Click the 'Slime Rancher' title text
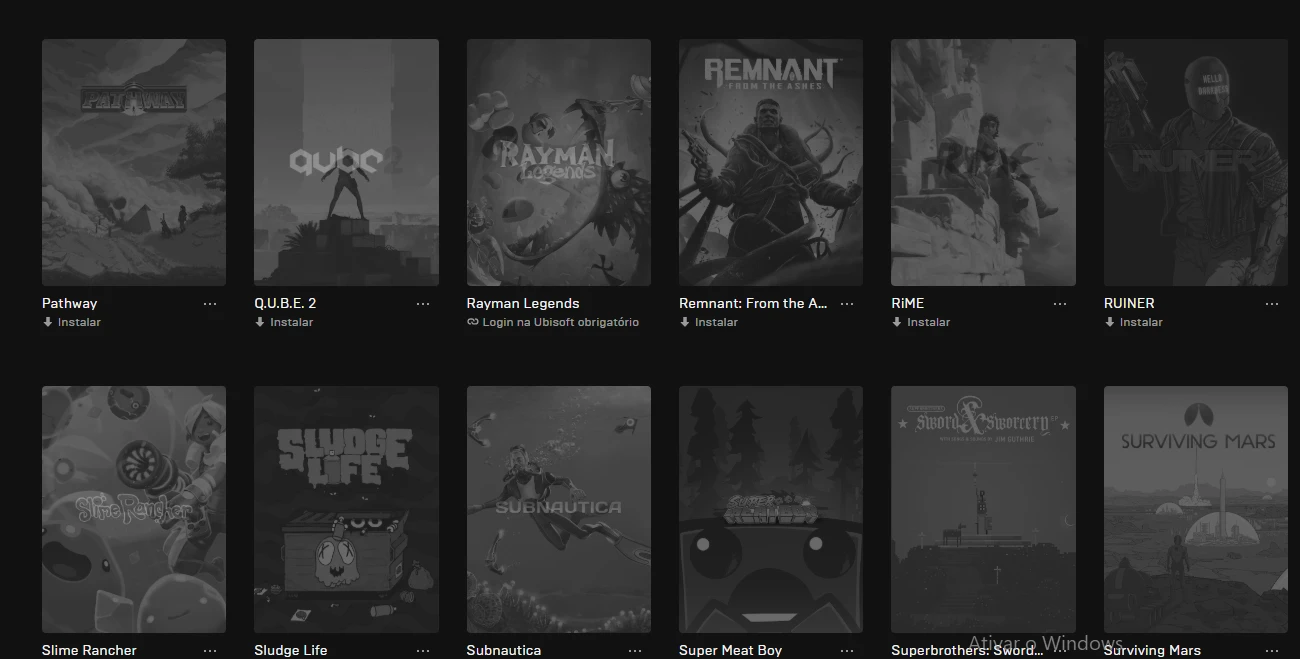1300x659 pixels. (89, 650)
